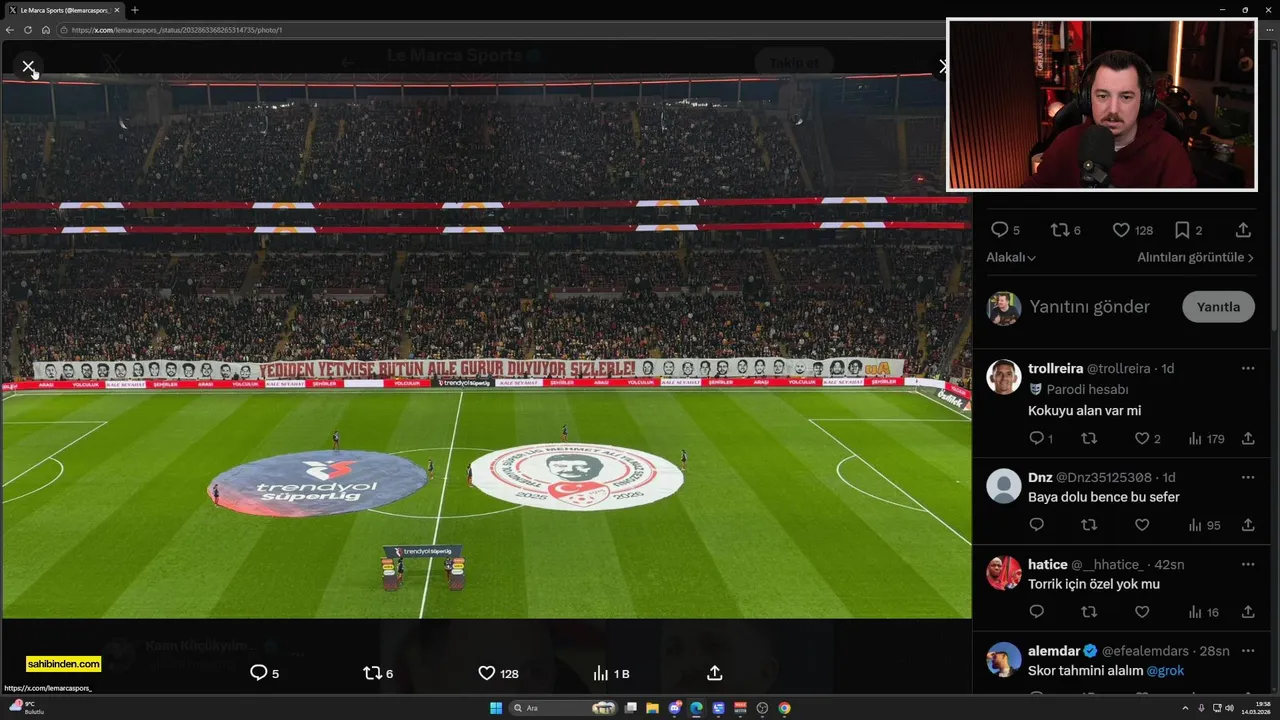The height and width of the screenshot is (720, 1280).
Task: Click the taskbar Ara search box
Action: [x=563, y=708]
